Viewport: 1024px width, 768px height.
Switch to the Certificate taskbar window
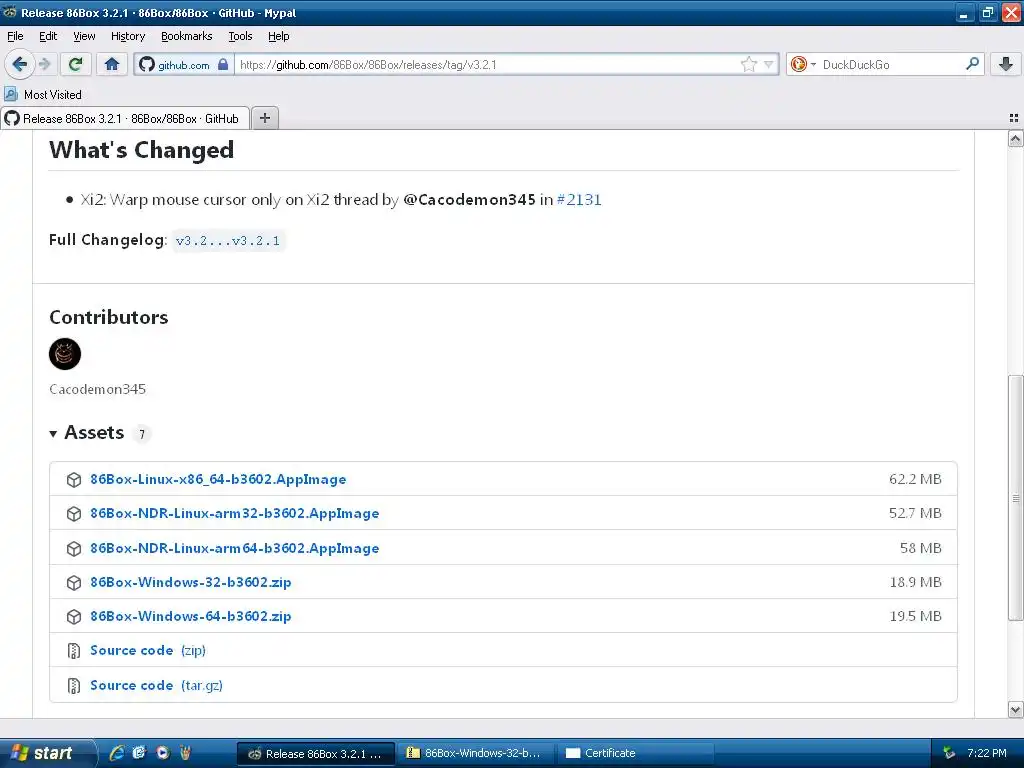[x=635, y=753]
